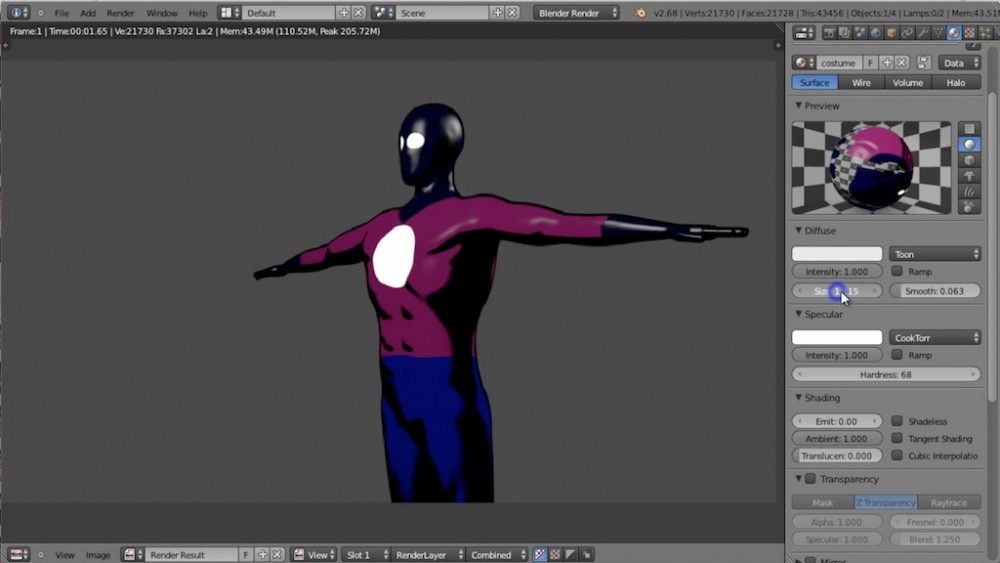Select Cube preview type icon
This screenshot has width=1000, height=563.
(969, 160)
